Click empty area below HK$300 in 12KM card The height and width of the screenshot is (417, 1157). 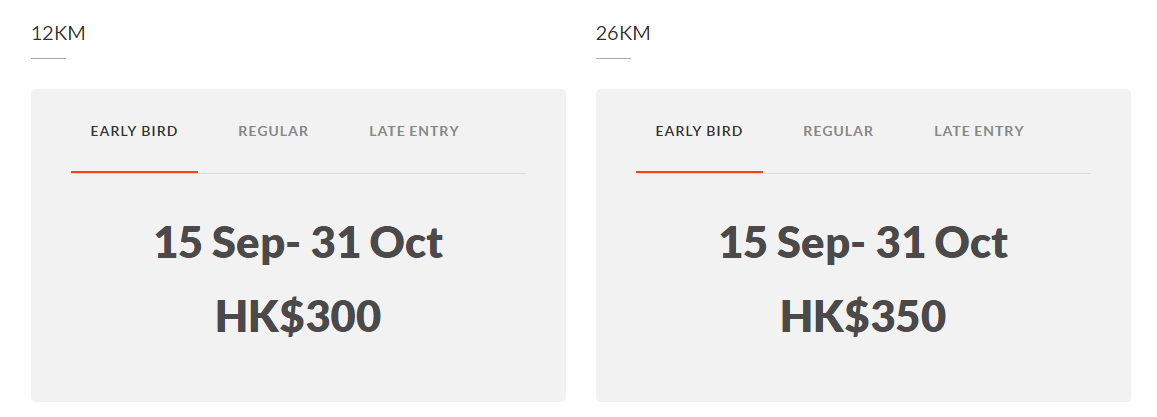[298, 372]
